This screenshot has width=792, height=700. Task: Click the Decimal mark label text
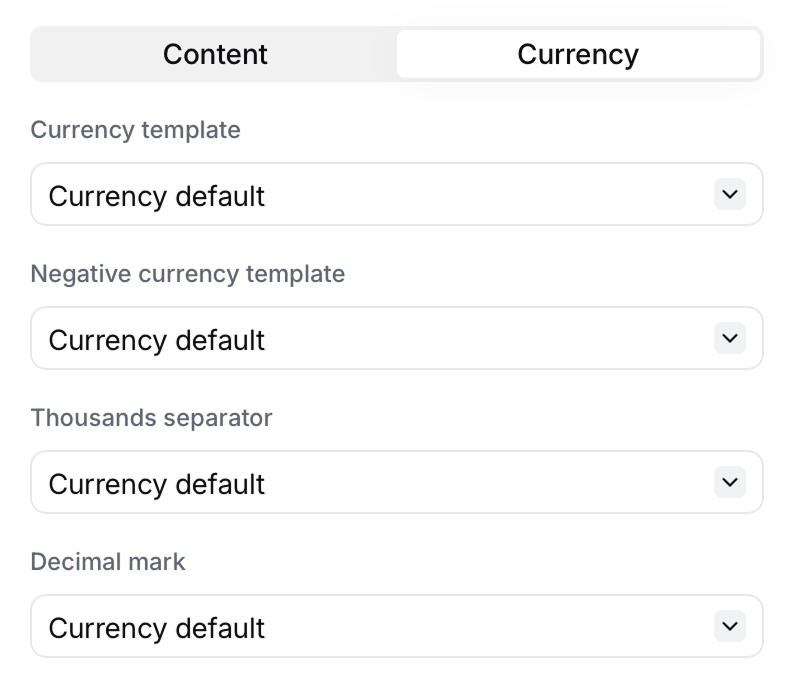(108, 562)
